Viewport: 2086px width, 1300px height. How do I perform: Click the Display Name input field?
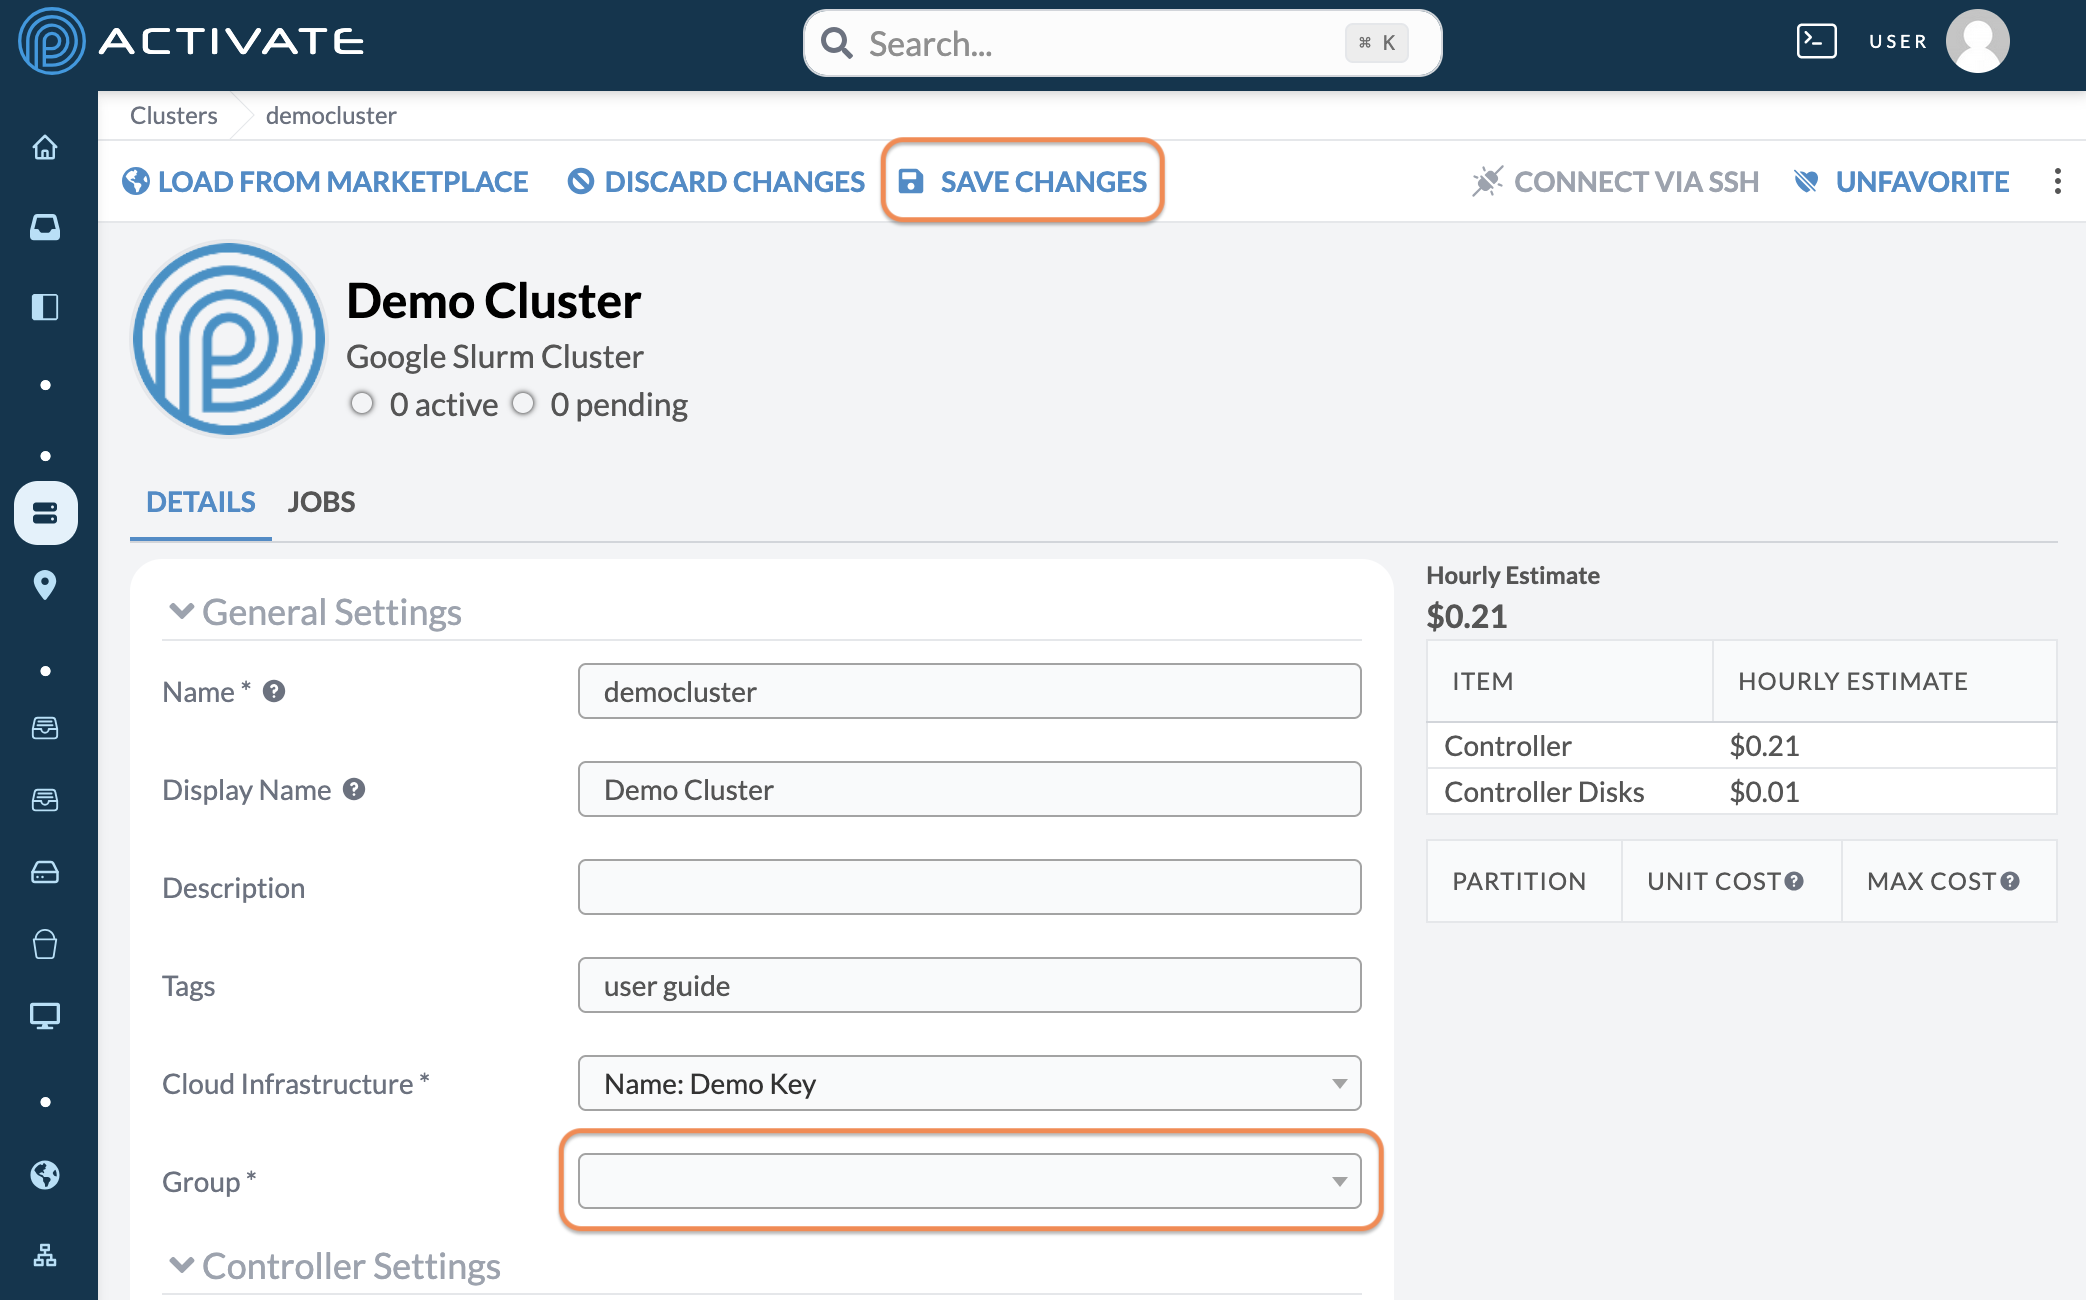click(x=970, y=789)
